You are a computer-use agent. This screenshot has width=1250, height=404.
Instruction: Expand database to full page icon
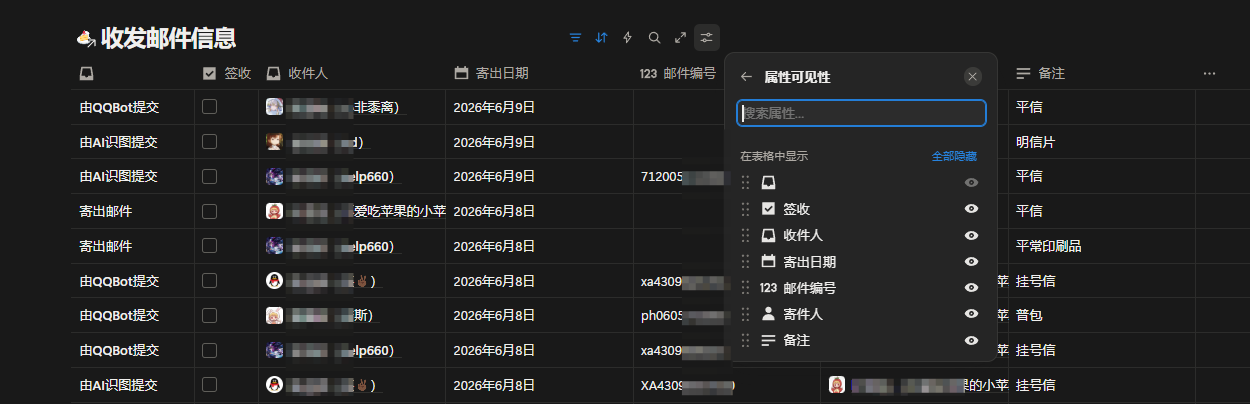(x=680, y=38)
